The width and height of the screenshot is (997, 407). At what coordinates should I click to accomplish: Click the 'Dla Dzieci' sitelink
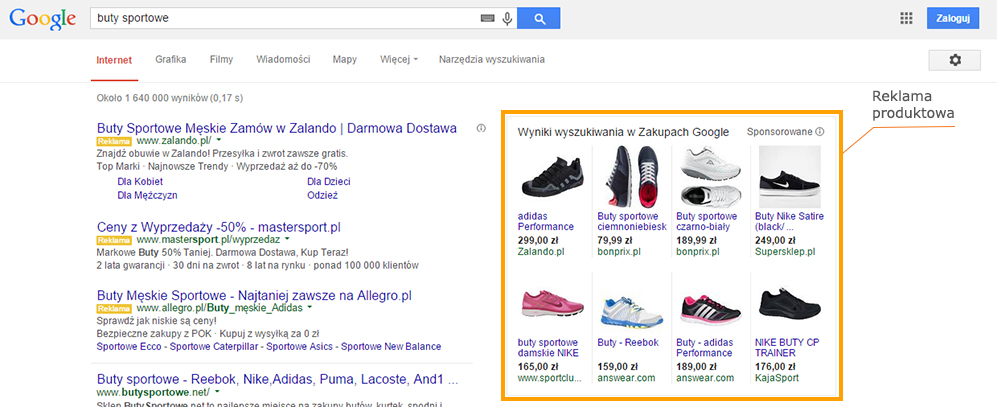tap(329, 181)
